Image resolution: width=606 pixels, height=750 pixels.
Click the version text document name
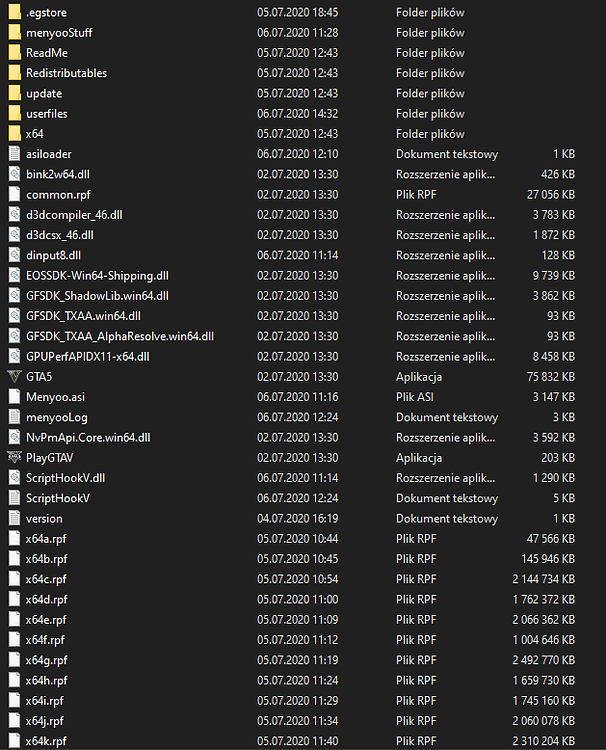(44, 518)
